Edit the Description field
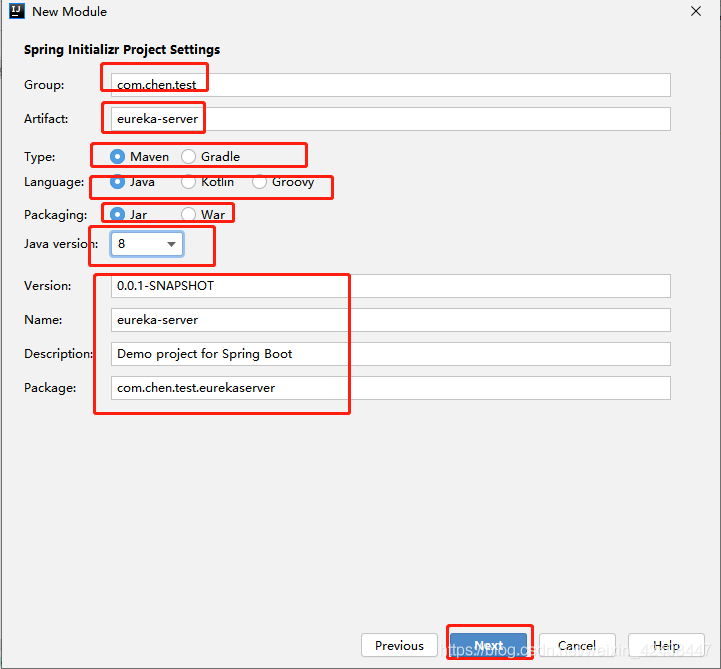This screenshot has height=669, width=721. tap(390, 354)
